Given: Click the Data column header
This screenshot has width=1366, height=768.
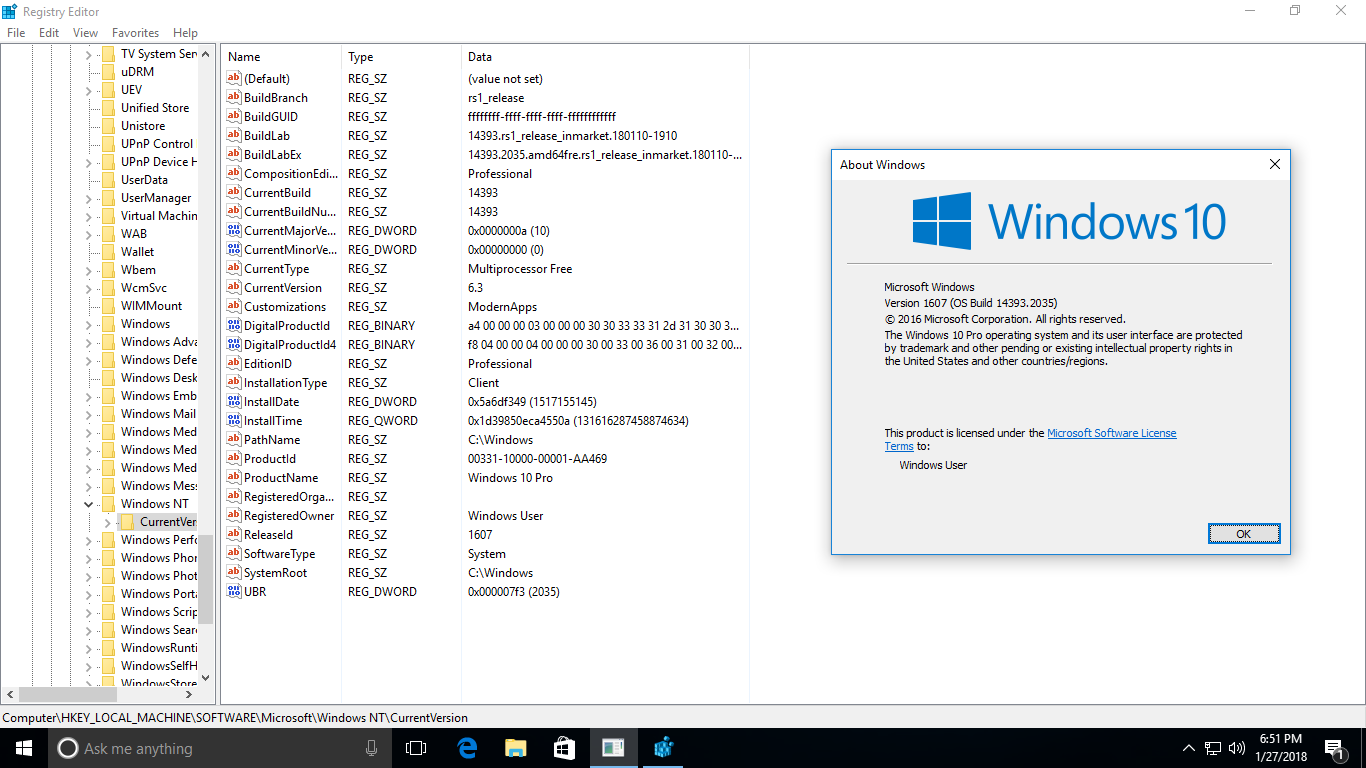Looking at the screenshot, I should (x=605, y=57).
